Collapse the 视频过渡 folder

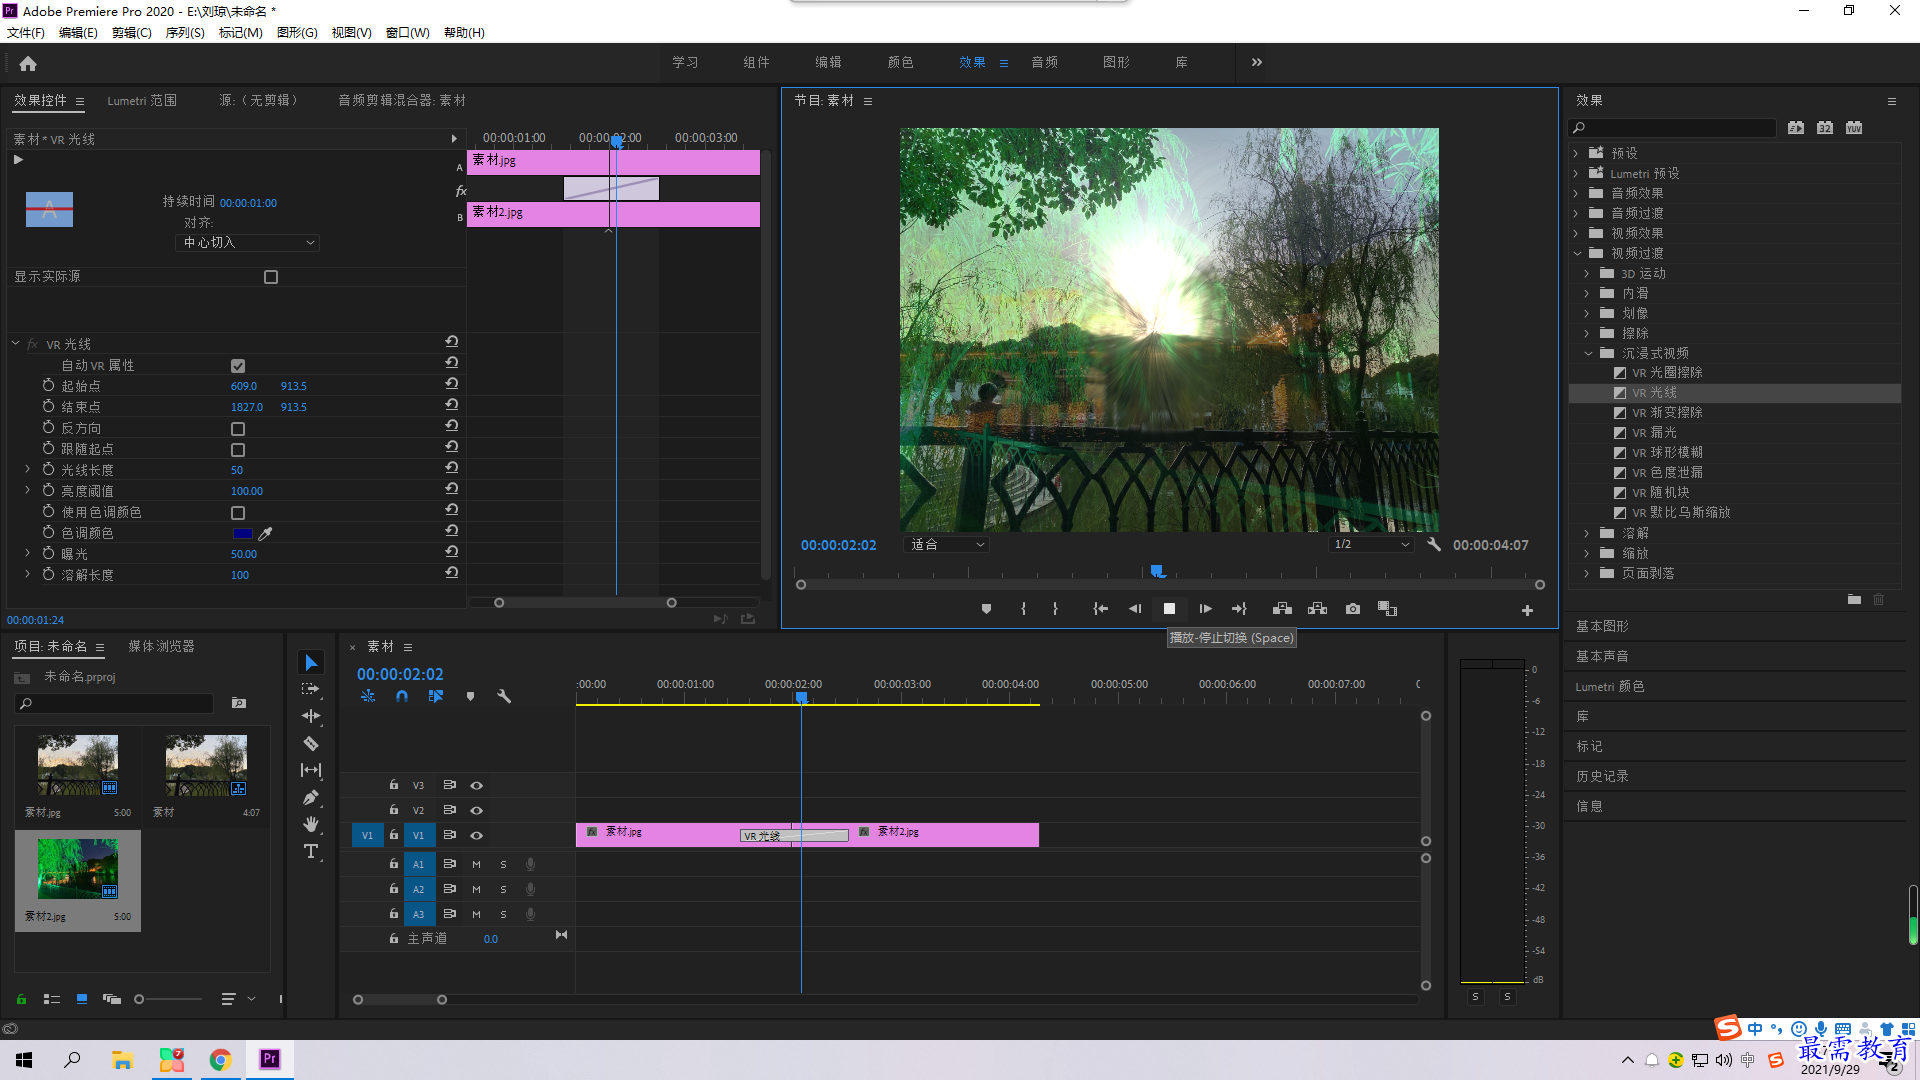1577,254
